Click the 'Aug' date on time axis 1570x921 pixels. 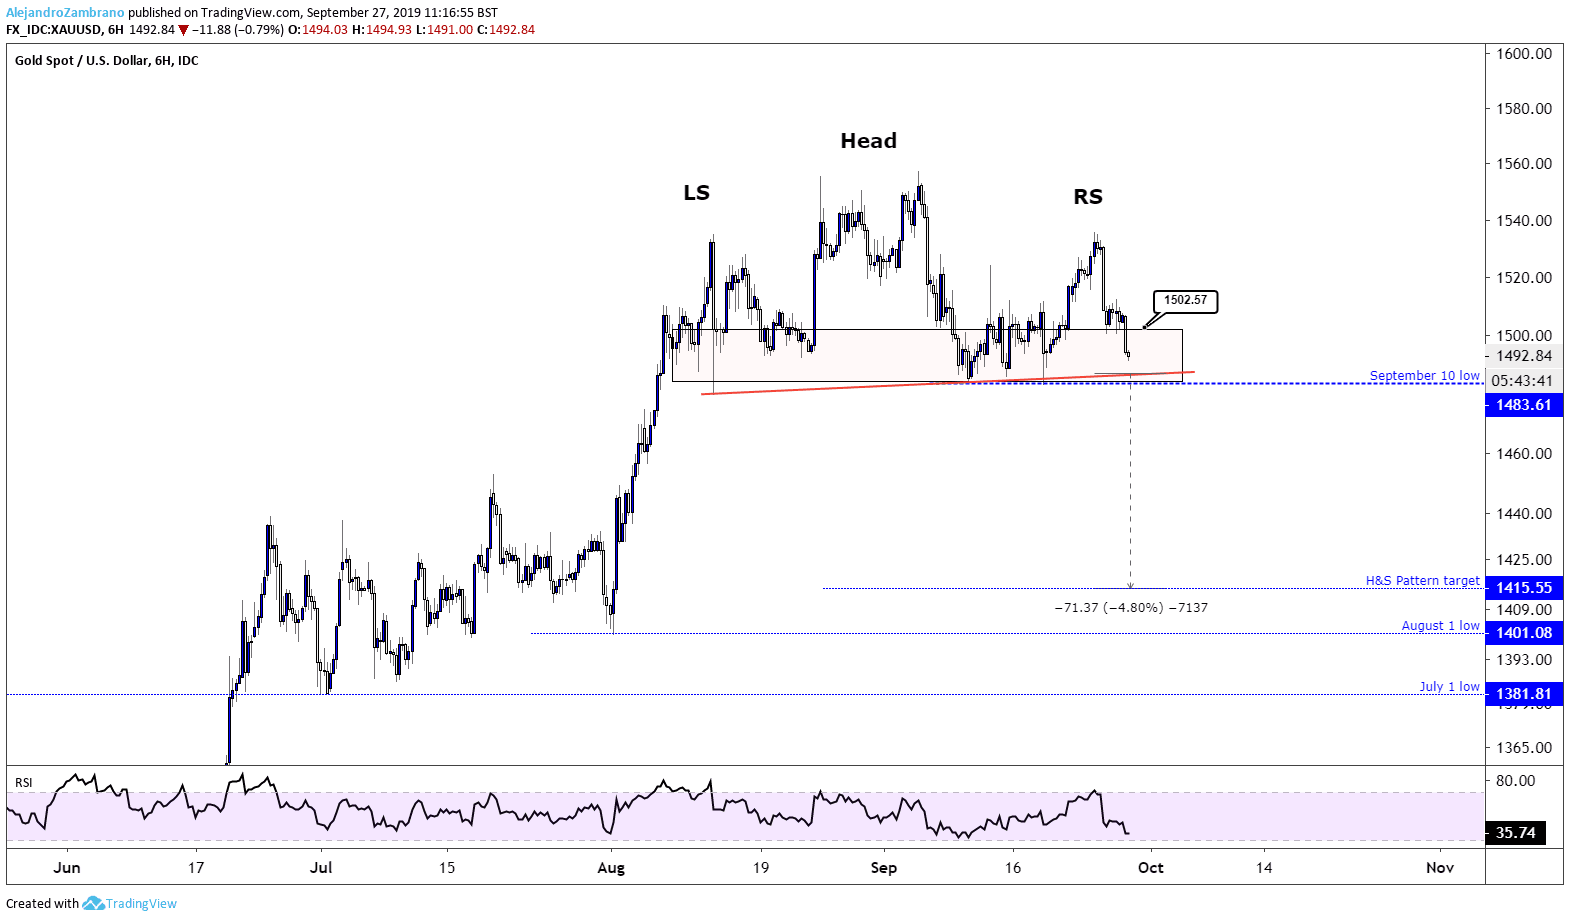pyautogui.click(x=611, y=868)
